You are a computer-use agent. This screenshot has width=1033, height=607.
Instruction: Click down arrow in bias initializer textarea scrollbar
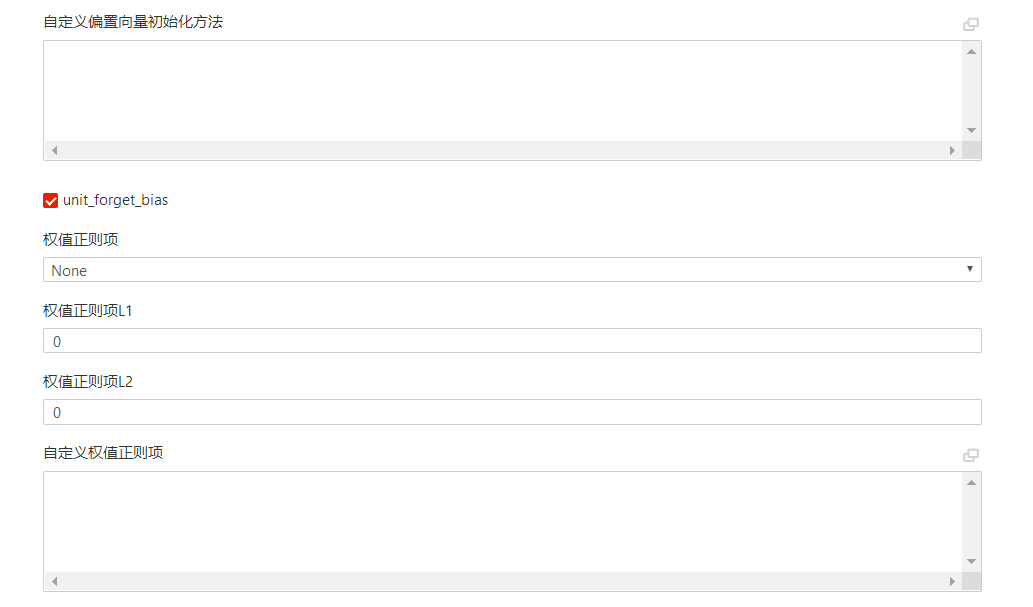(x=971, y=130)
